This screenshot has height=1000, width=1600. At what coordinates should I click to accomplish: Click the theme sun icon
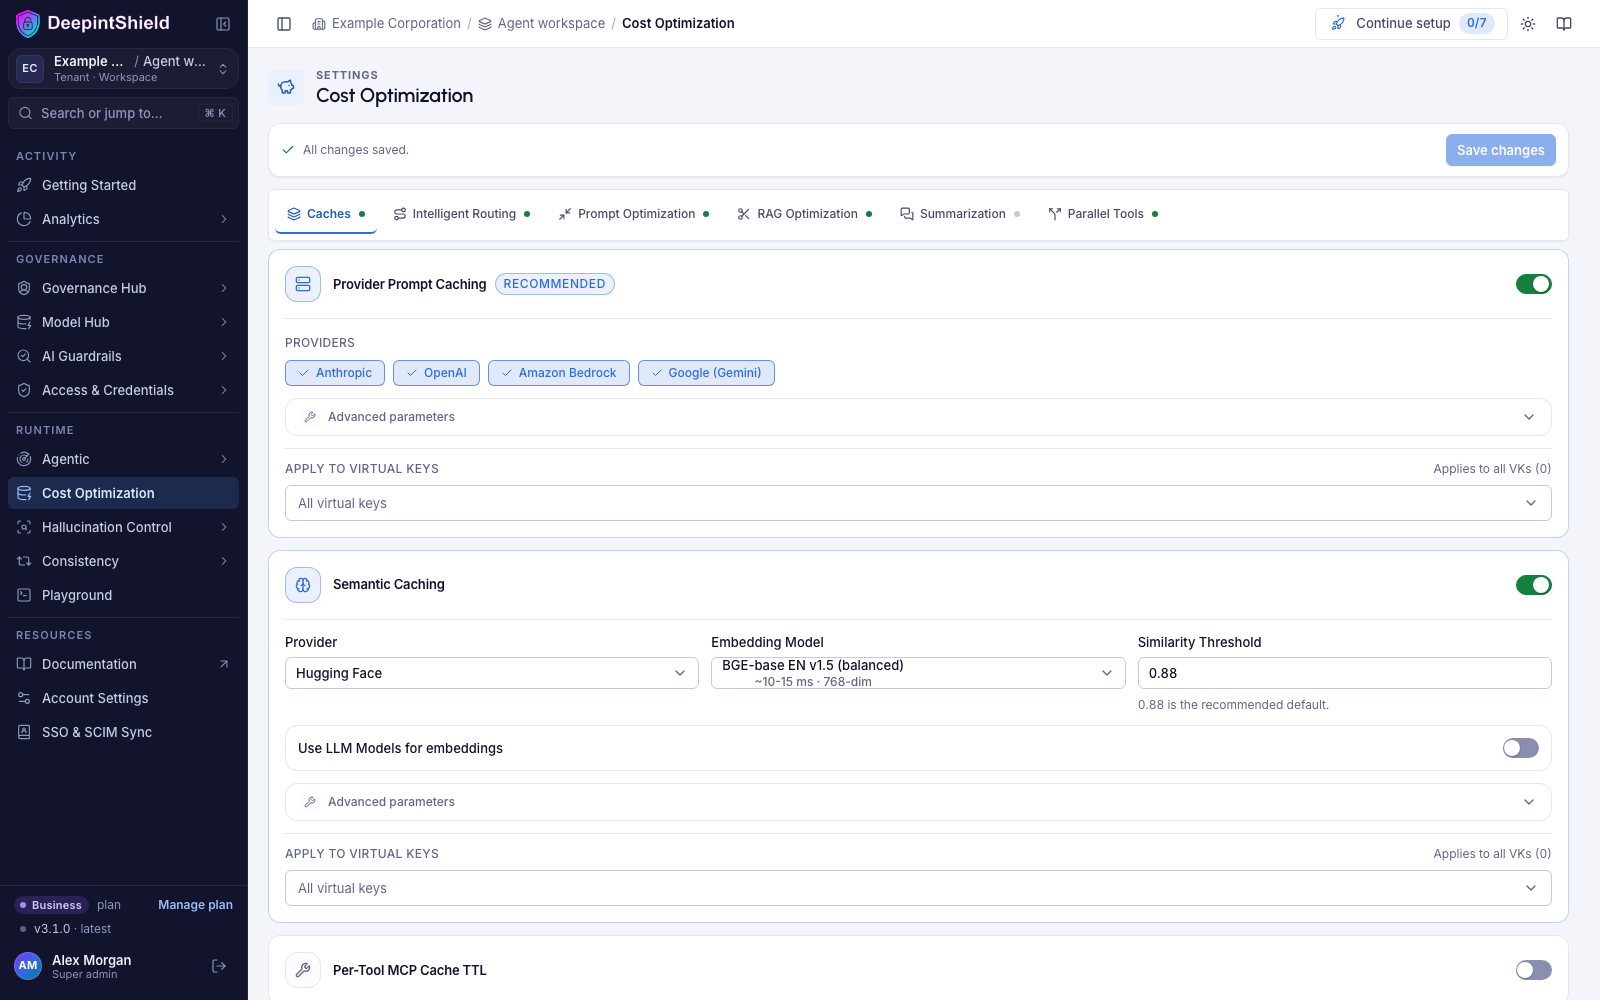coord(1528,24)
